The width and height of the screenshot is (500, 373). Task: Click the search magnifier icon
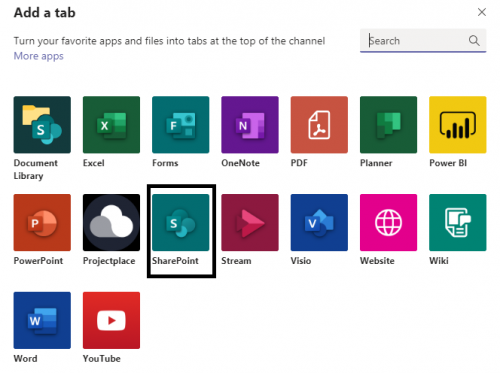point(474,41)
